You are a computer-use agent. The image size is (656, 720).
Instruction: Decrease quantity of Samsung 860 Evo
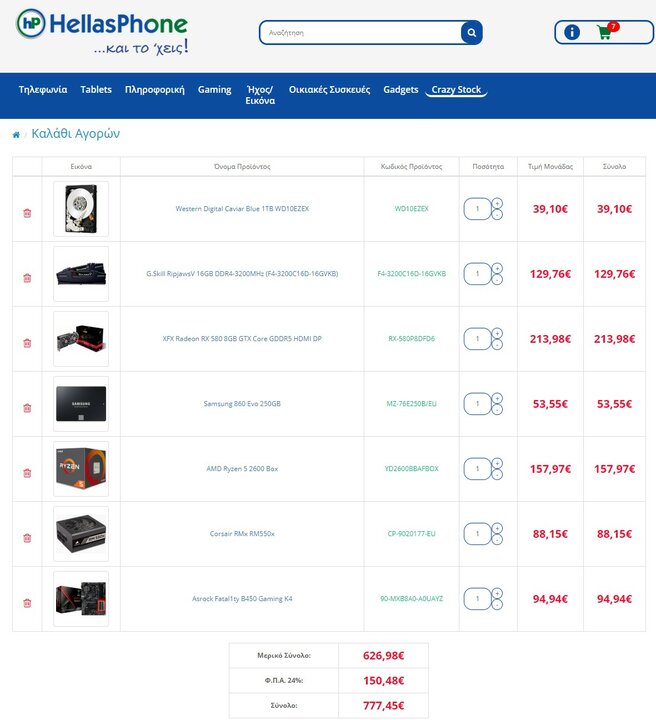pyautogui.click(x=497, y=409)
